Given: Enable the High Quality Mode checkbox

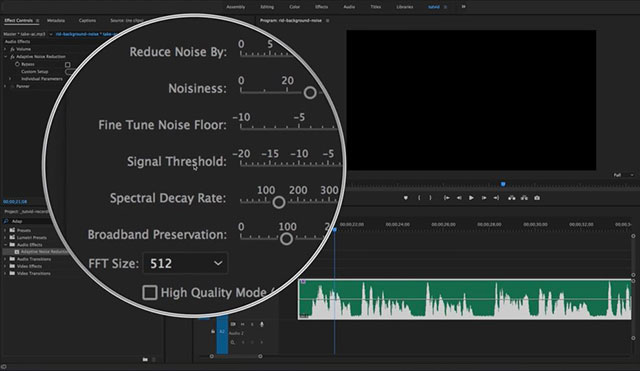Looking at the screenshot, I should point(150,292).
